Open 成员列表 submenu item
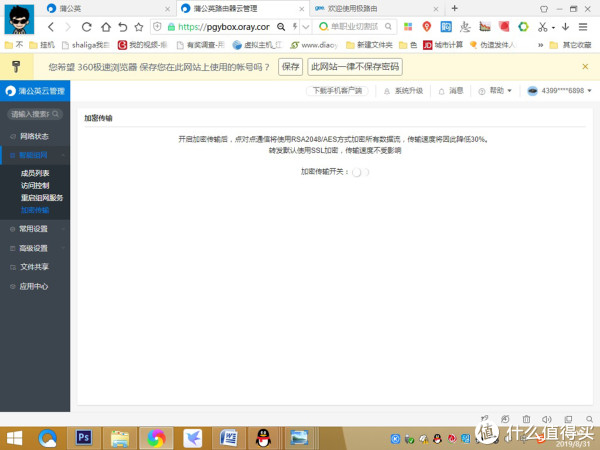 click(35, 173)
